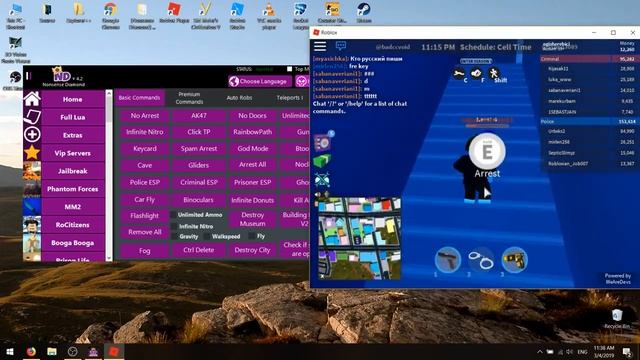
Task: Activate the God Mode button
Action: coord(253,149)
